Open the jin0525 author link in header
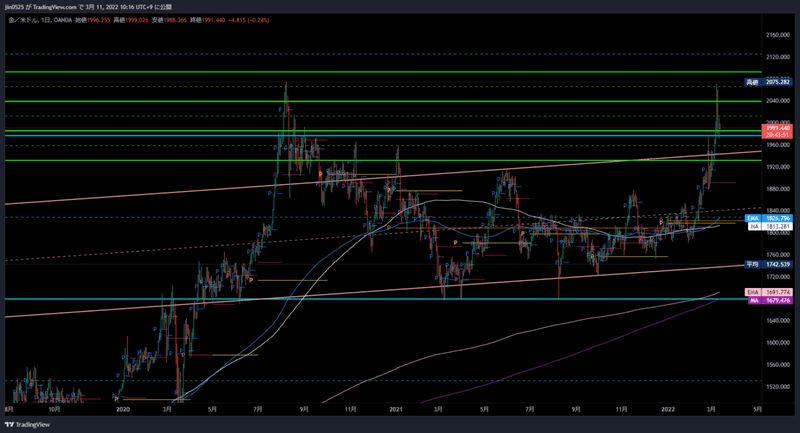Image resolution: width=800 pixels, height=433 pixels. [15, 7]
